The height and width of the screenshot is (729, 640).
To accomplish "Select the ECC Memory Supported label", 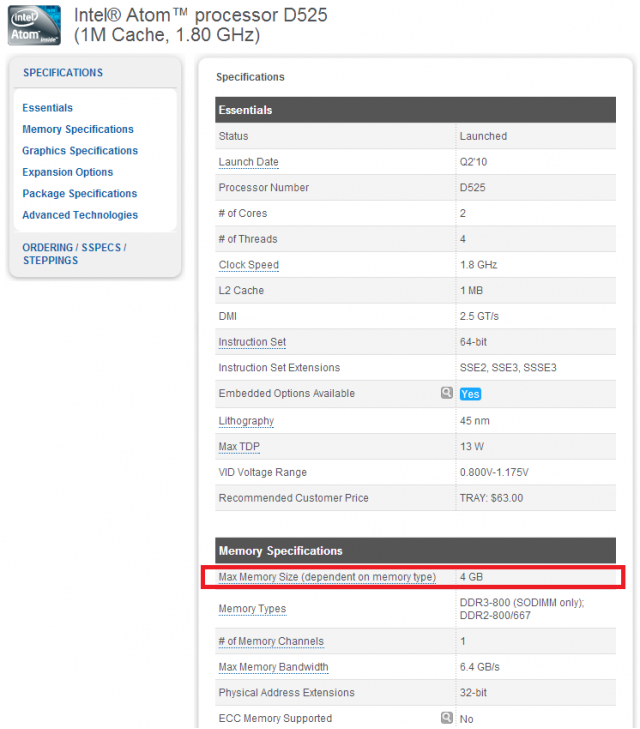I will (275, 718).
